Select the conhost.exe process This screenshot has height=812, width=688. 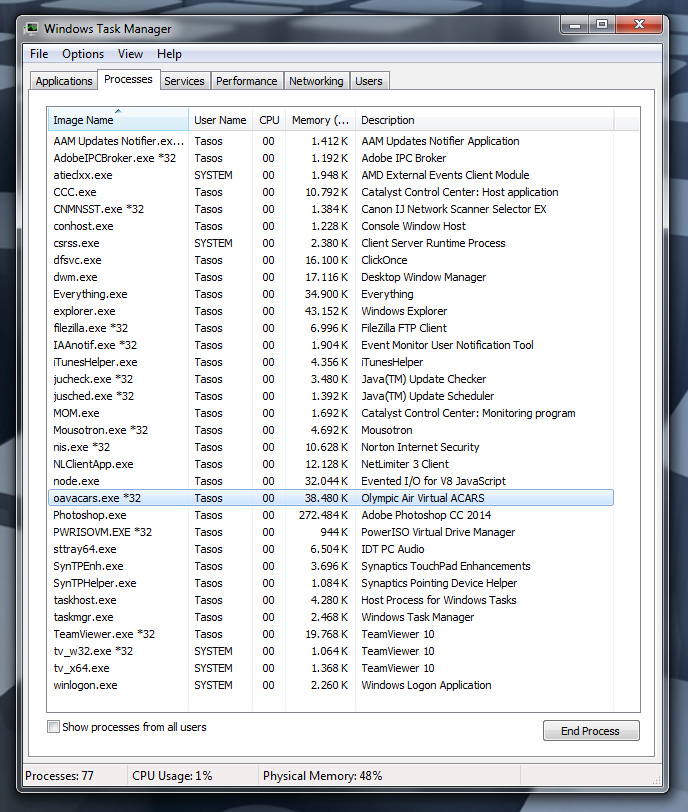click(x=331, y=226)
